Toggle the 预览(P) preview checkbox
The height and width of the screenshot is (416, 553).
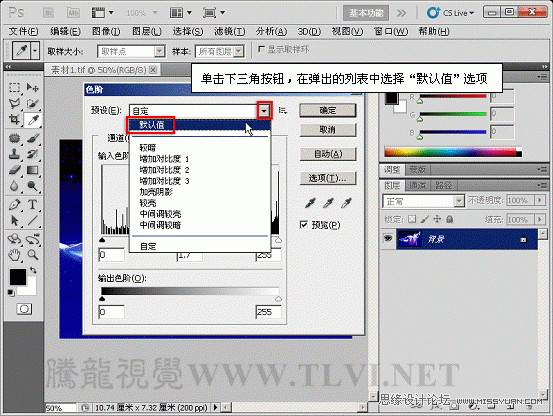coord(304,225)
